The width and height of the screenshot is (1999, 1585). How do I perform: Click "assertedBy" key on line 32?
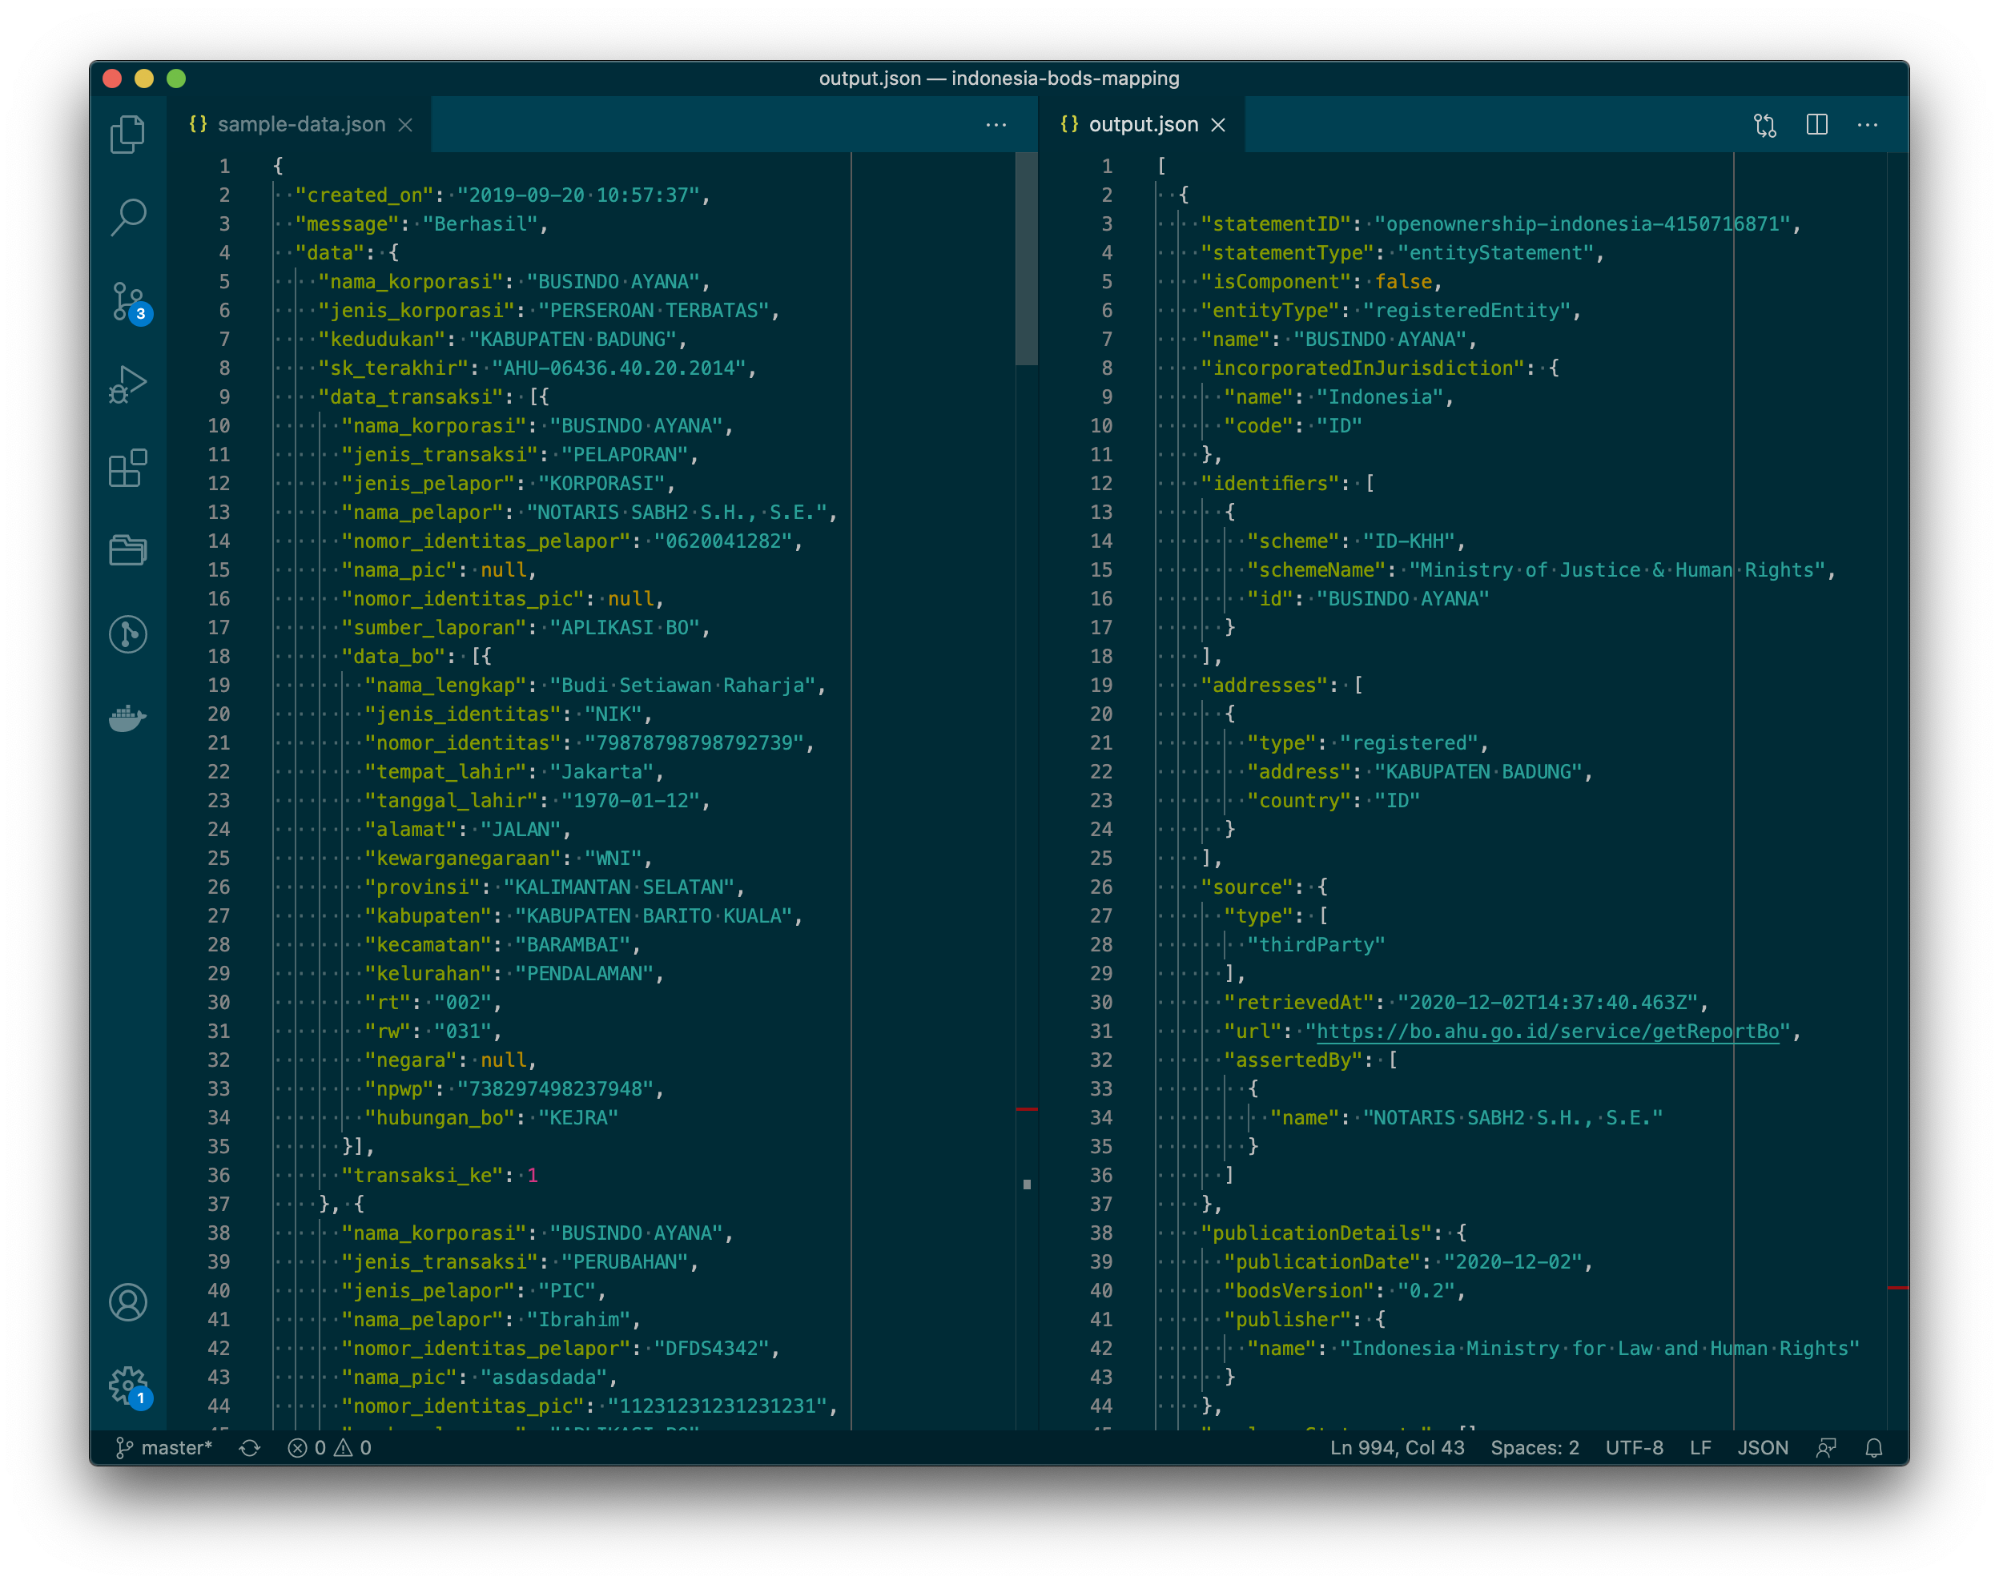click(1293, 1060)
